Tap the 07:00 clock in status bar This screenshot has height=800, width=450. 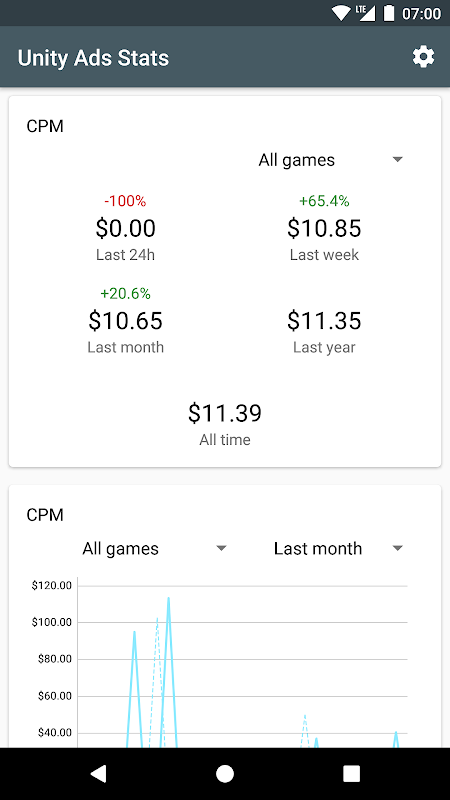coord(421,13)
